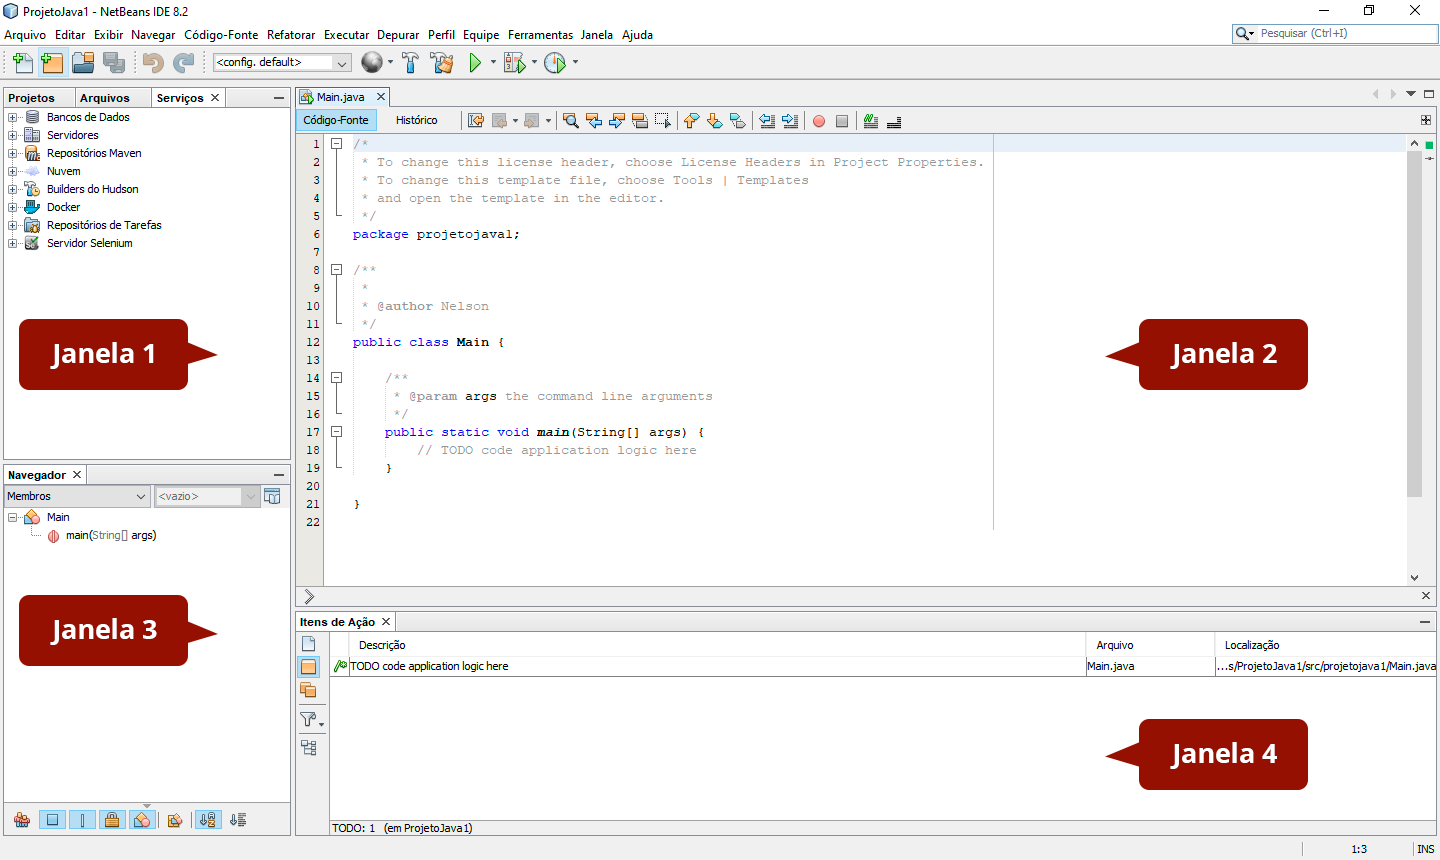The image size is (1440, 860).
Task: Toggle Show Fields filter in Navigator
Action: click(x=53, y=820)
